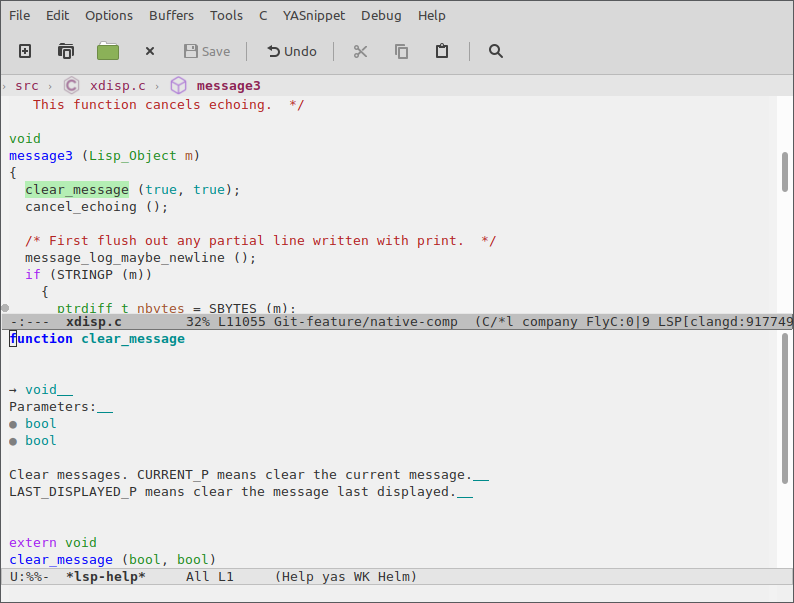Click the upper pane vertical scrollbar
The image size is (794, 603).
(x=785, y=172)
